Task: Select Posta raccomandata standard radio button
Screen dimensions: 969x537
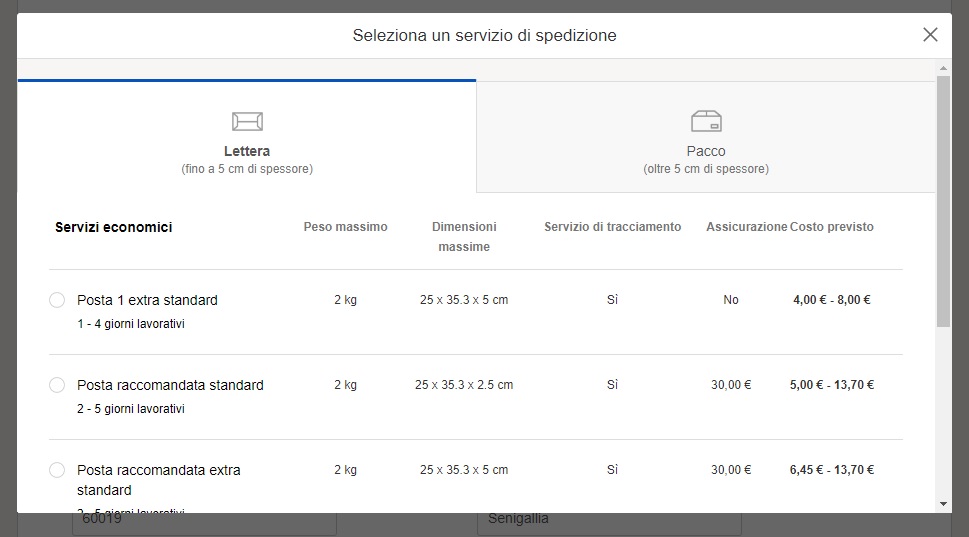Action: pyautogui.click(x=57, y=385)
